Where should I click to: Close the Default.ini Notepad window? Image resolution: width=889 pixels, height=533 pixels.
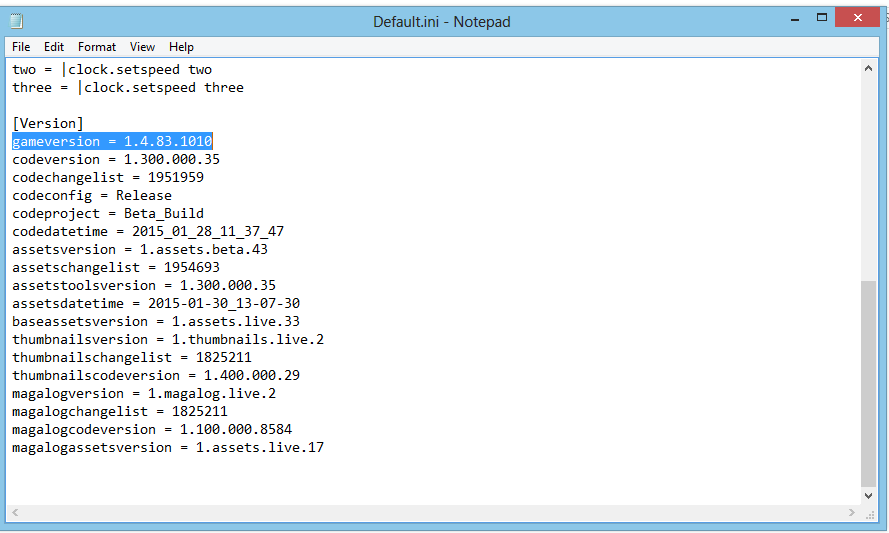[858, 18]
